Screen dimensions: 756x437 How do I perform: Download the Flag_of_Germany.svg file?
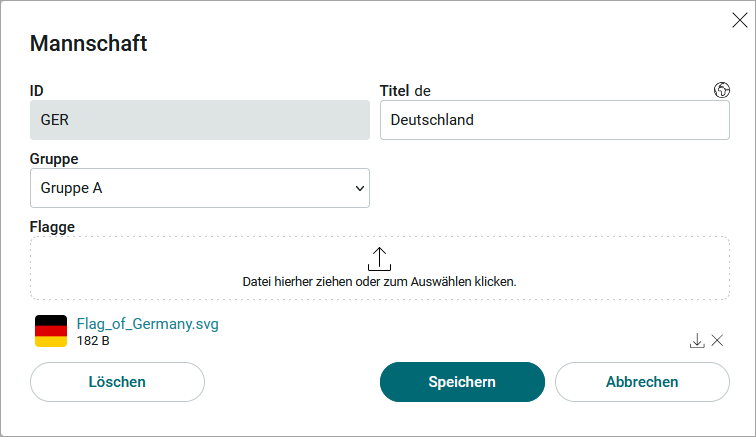coord(697,341)
